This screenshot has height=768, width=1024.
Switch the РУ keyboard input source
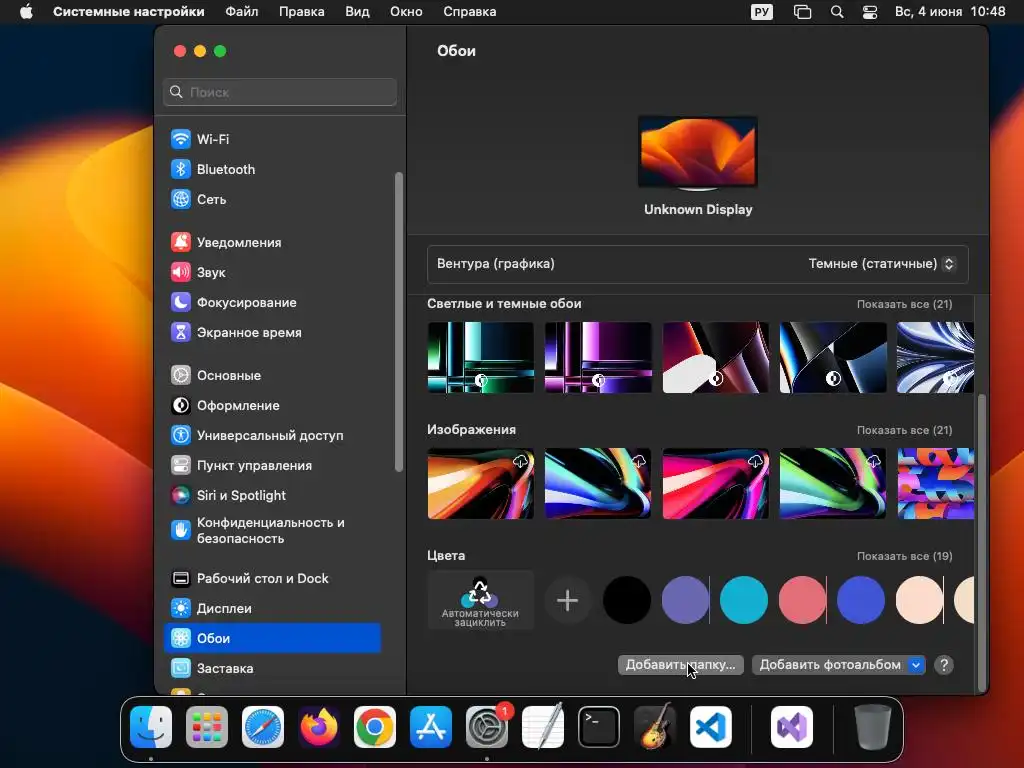(x=761, y=12)
